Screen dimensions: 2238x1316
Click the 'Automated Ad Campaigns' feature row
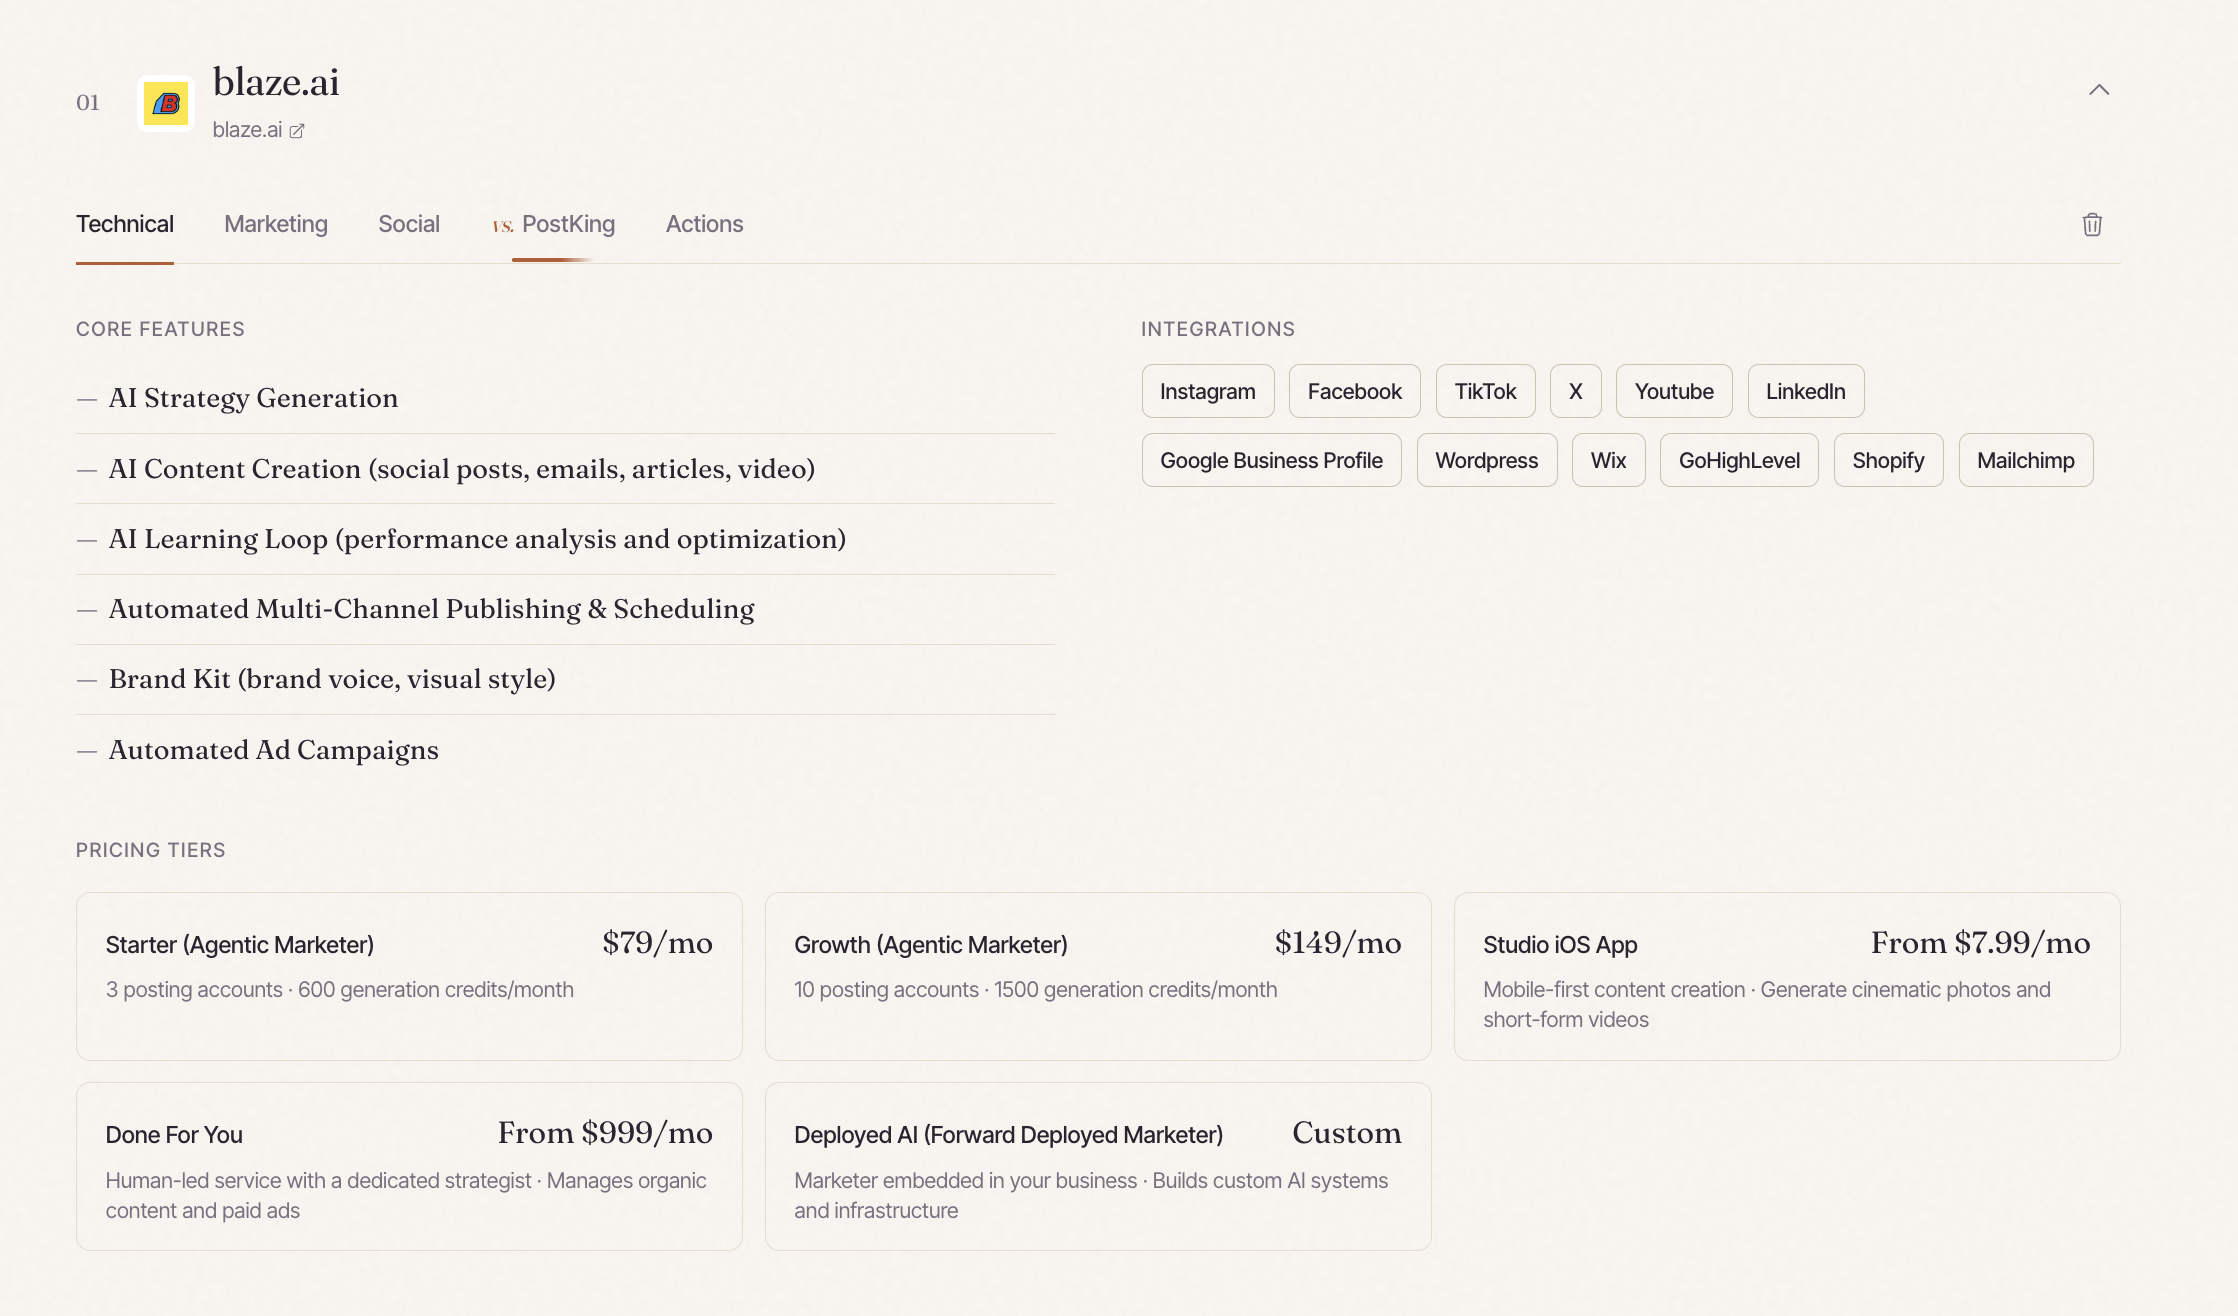(x=565, y=750)
